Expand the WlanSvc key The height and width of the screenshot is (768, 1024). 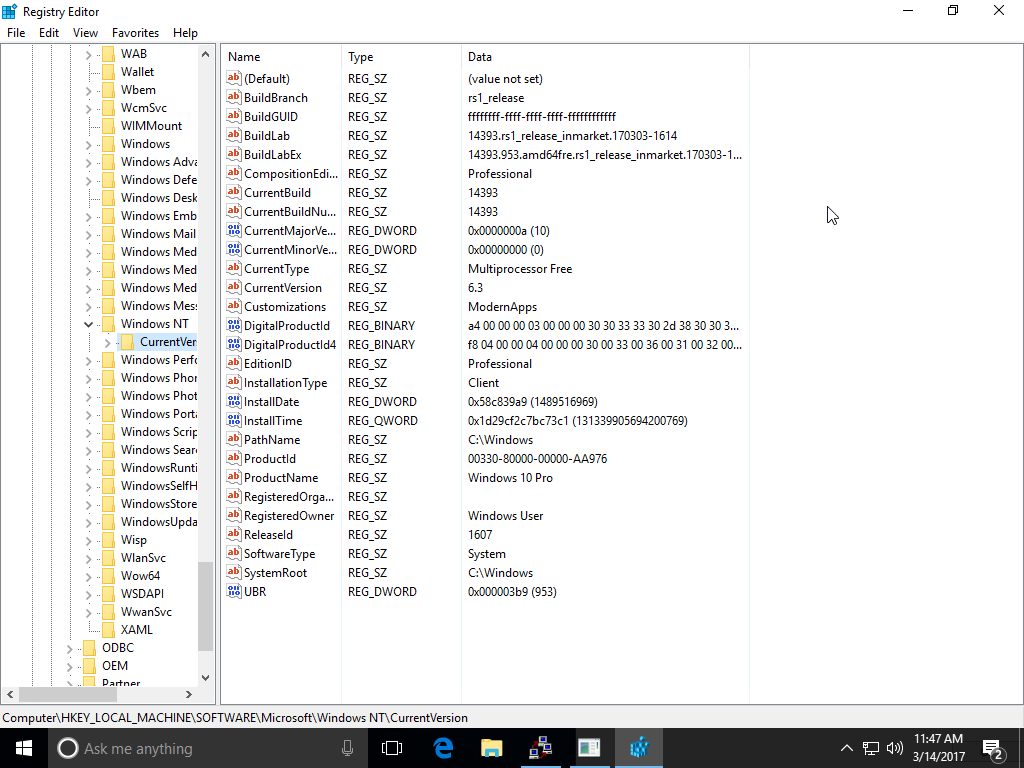tap(89, 558)
